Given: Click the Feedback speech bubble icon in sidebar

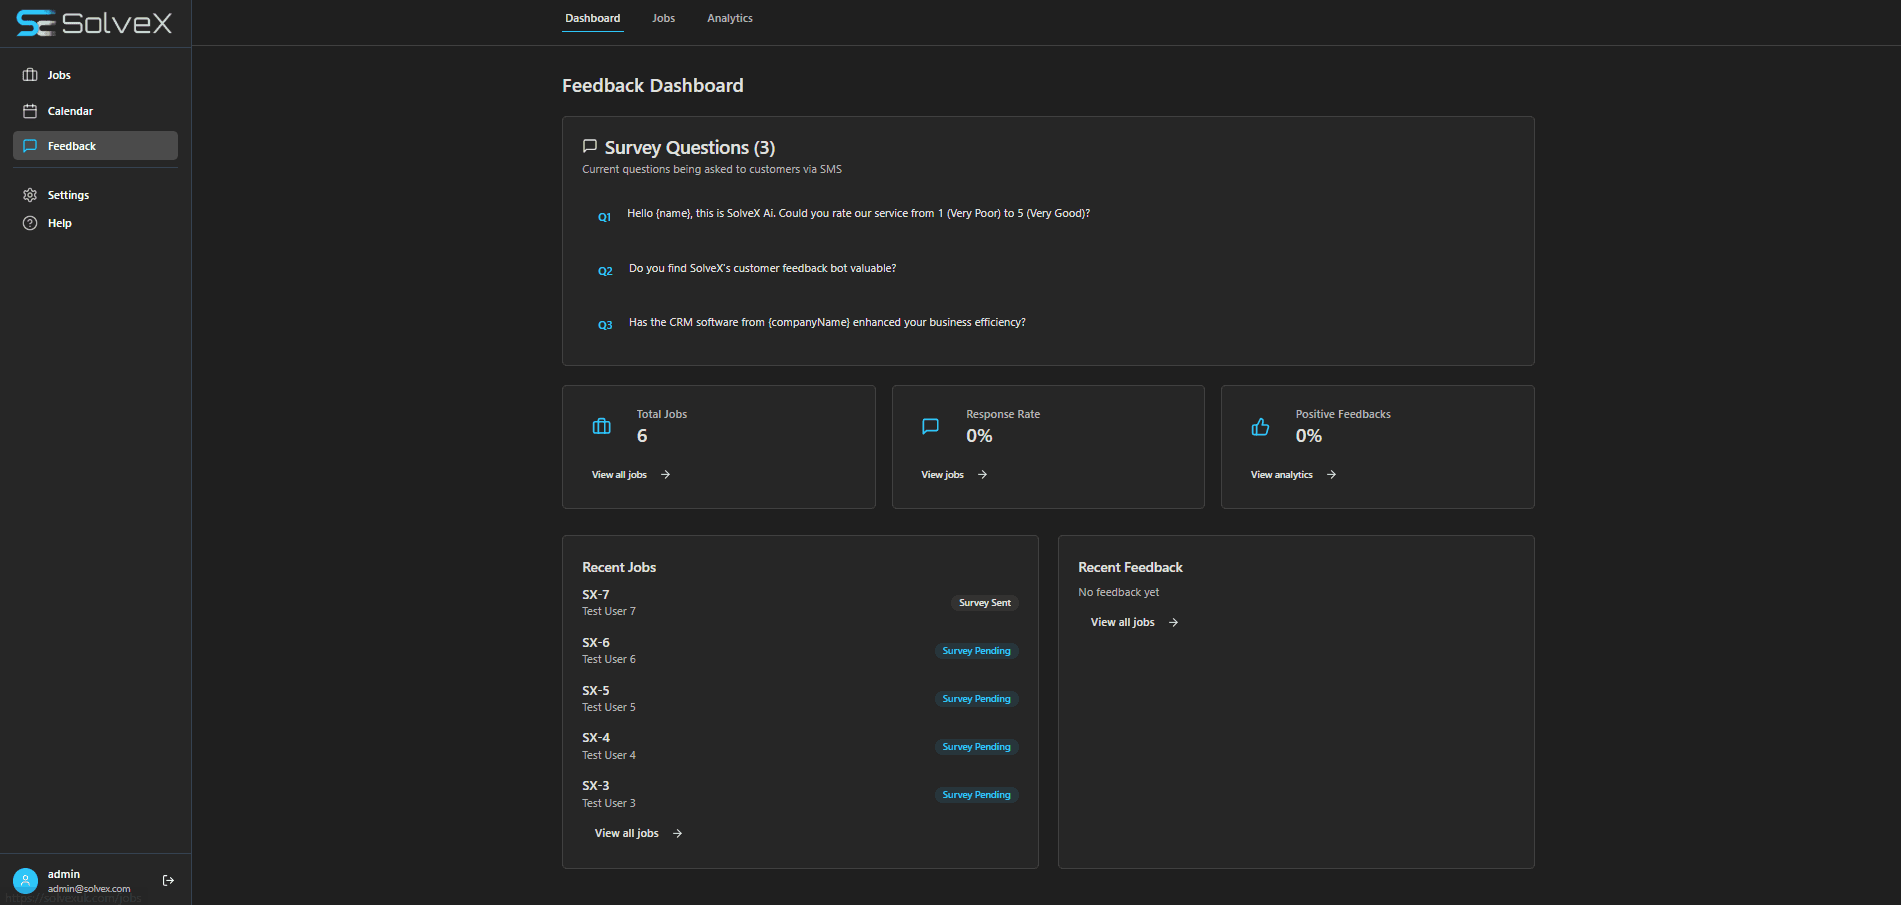Looking at the screenshot, I should click(30, 146).
